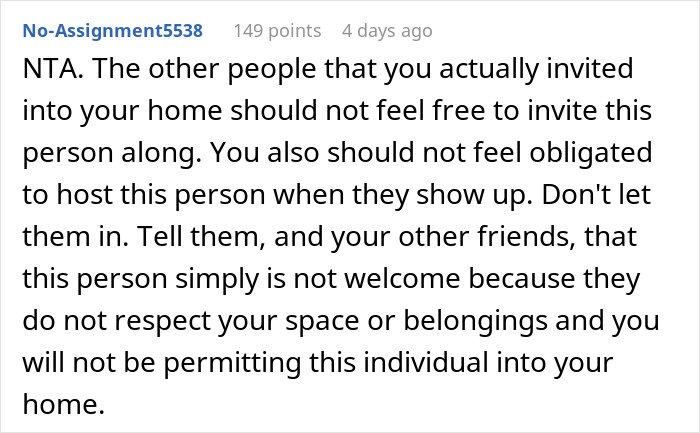
Task: Open the '4 days ago' timestamp permalink
Action: pyautogui.click(x=387, y=31)
